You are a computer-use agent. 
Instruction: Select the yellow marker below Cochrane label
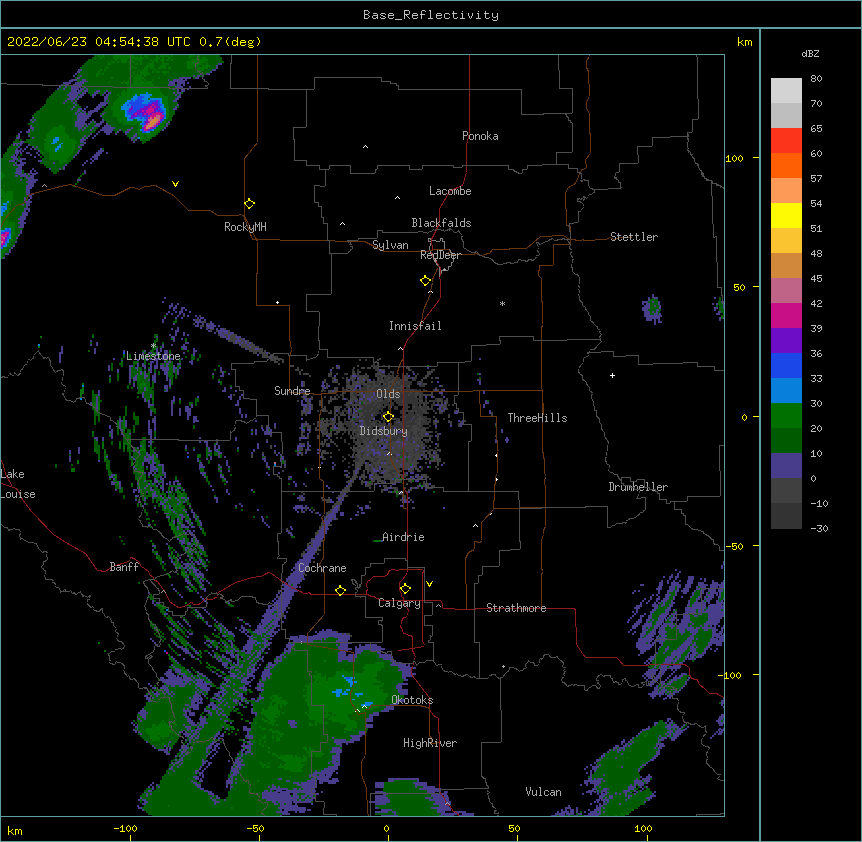[340, 590]
